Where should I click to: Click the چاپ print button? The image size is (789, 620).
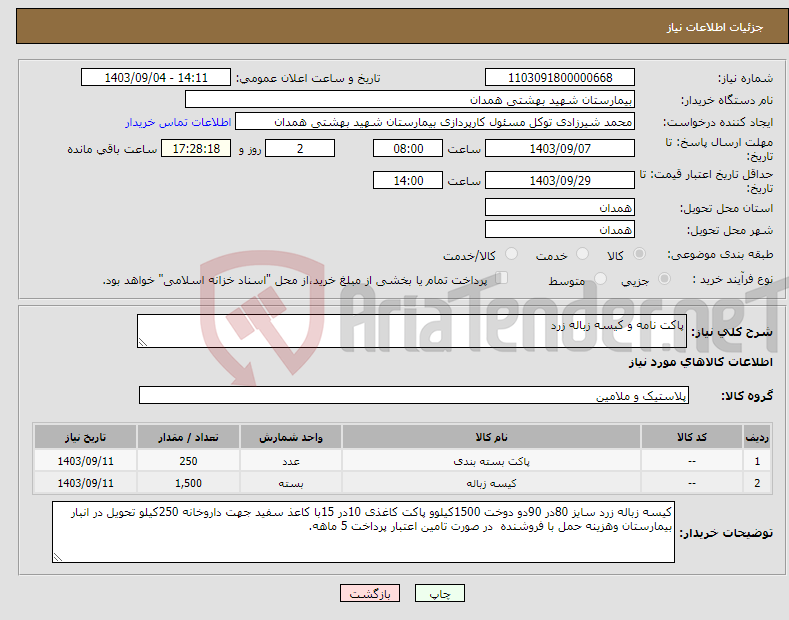[x=439, y=594]
